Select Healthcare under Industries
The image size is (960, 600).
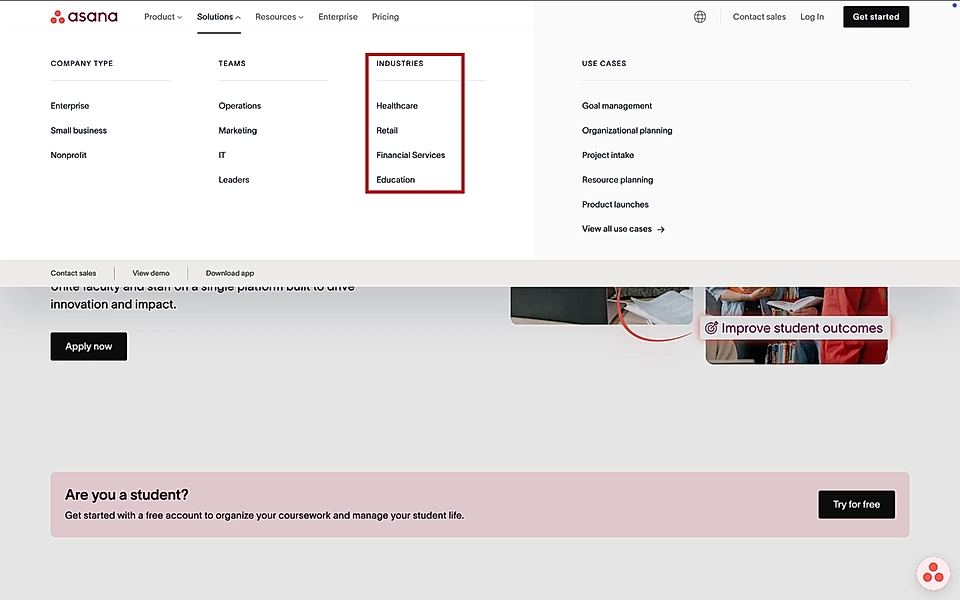[x=397, y=105]
